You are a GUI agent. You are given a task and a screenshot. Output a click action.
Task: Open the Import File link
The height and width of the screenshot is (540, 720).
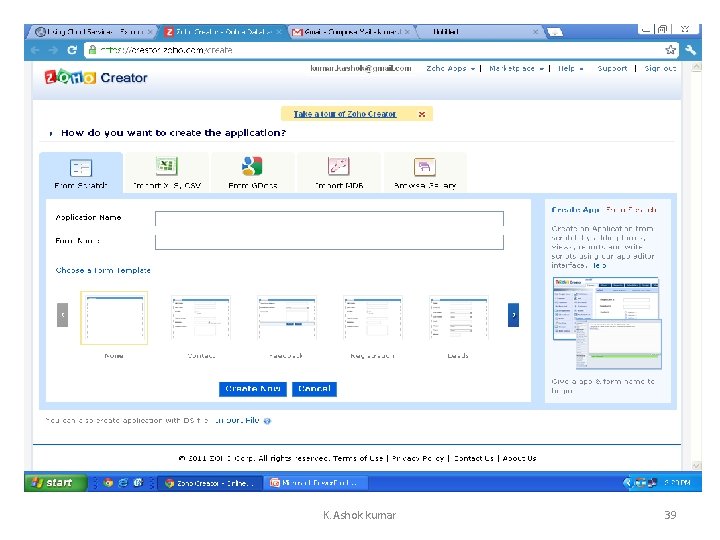pyautogui.click(x=237, y=420)
